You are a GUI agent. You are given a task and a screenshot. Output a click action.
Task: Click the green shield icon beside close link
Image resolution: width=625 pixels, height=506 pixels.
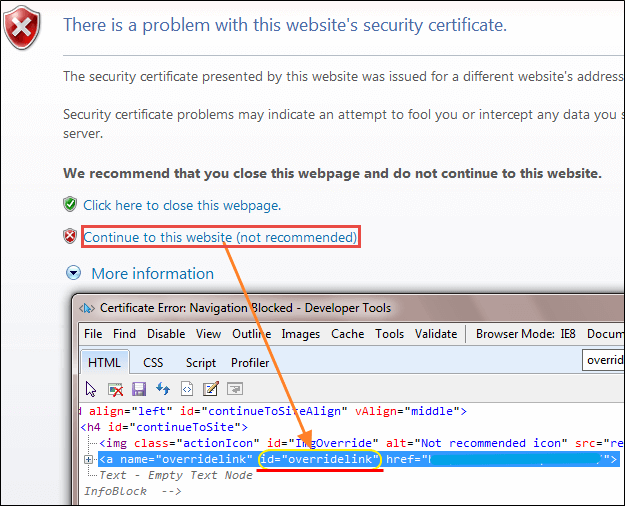(x=70, y=205)
